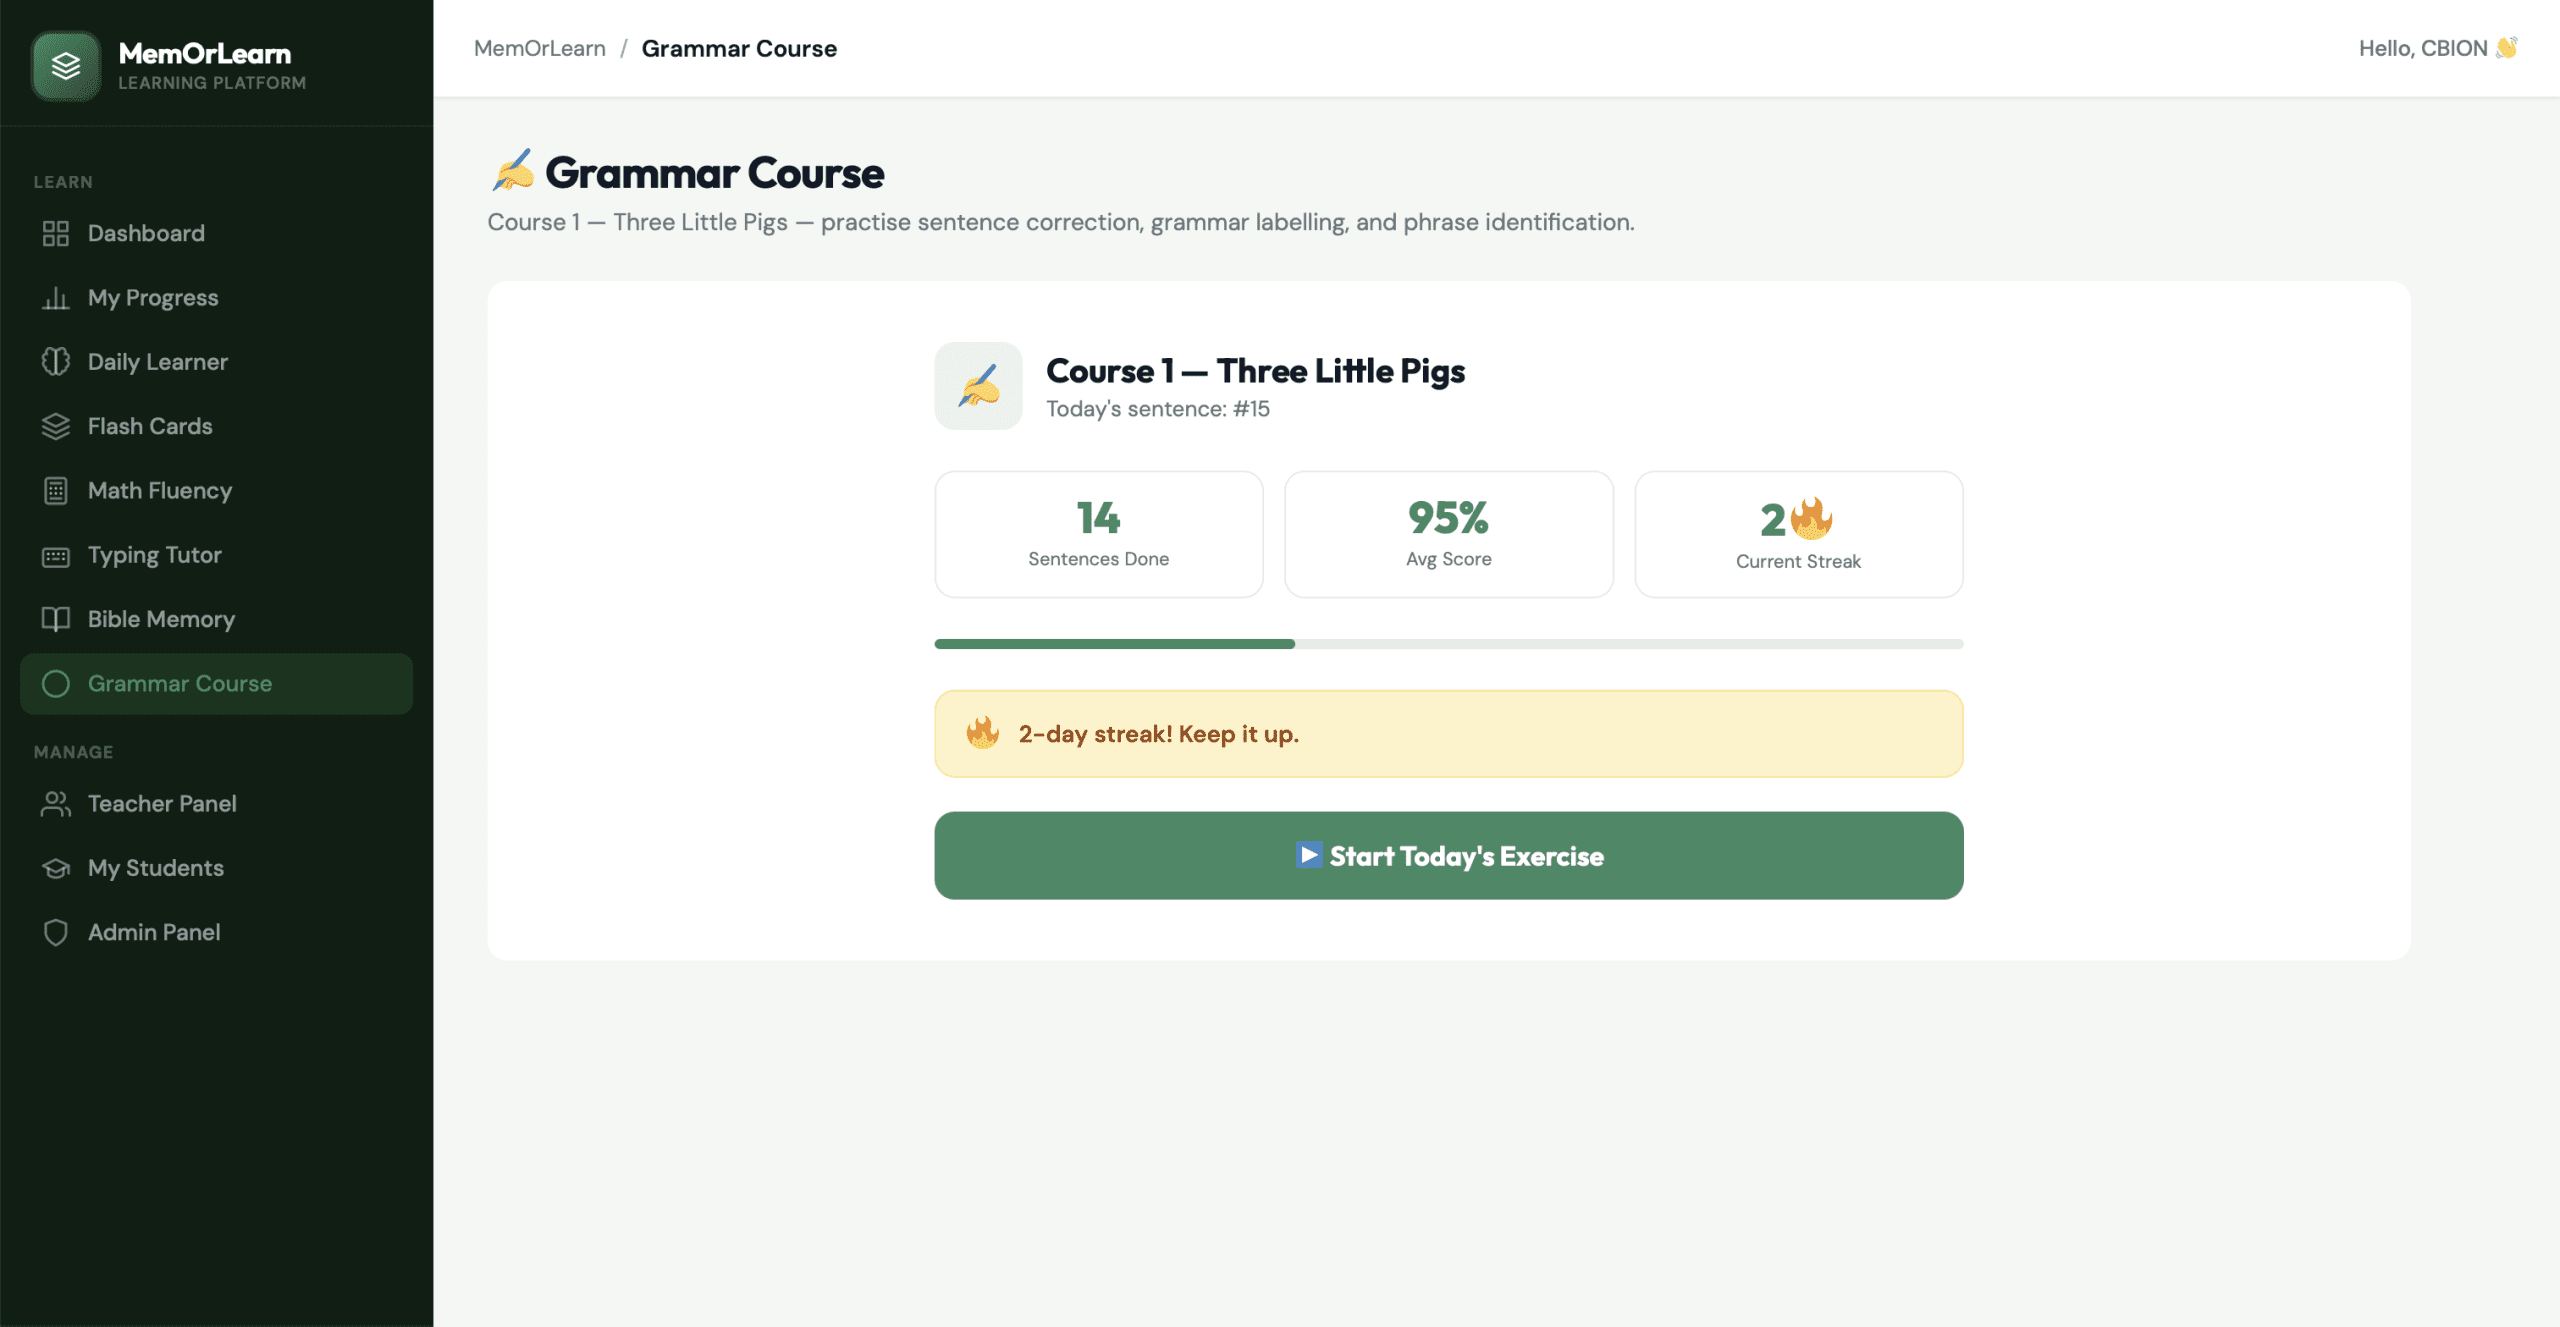Select the active Grammar Course item
2560x1327 pixels.
coord(216,684)
